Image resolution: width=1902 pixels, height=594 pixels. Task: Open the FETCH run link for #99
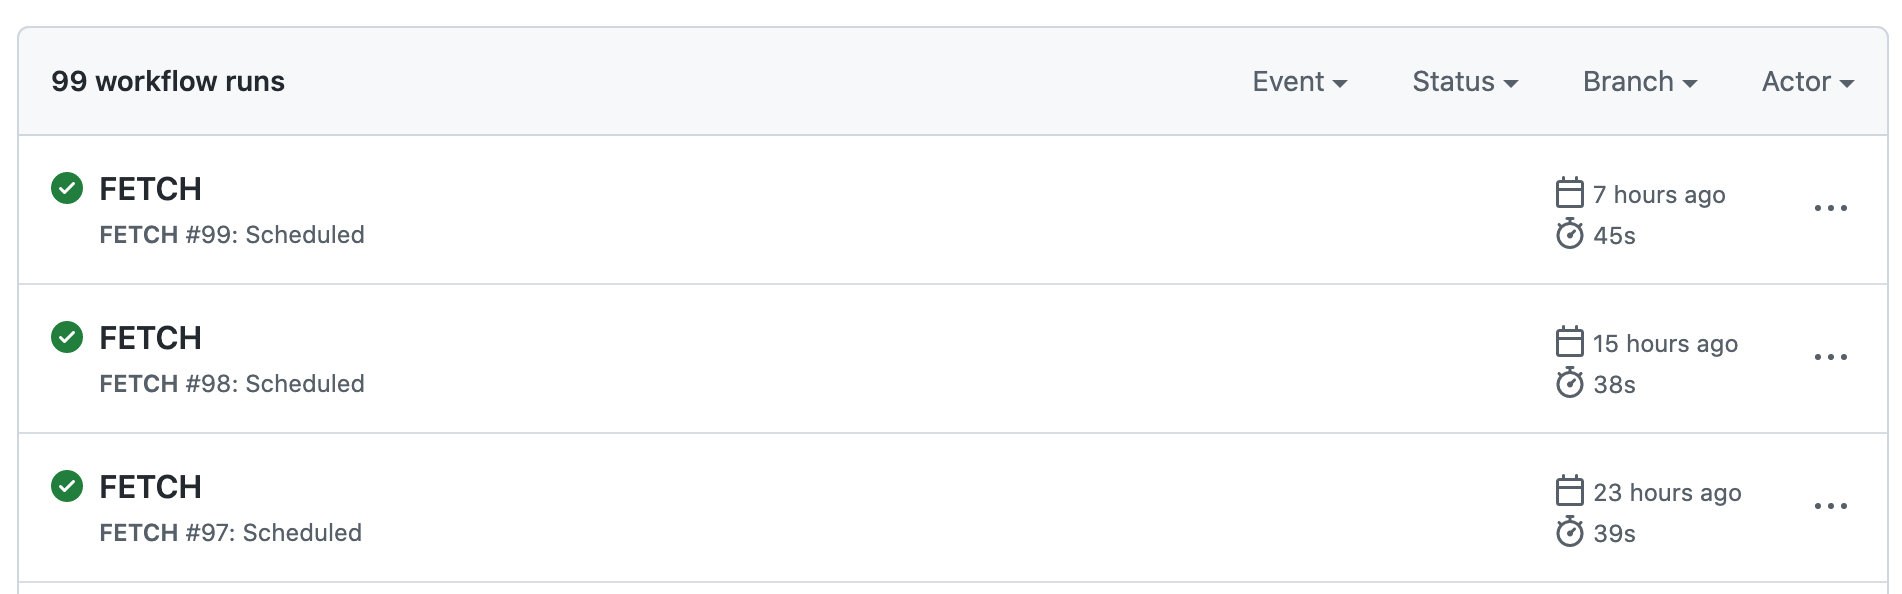tap(150, 189)
